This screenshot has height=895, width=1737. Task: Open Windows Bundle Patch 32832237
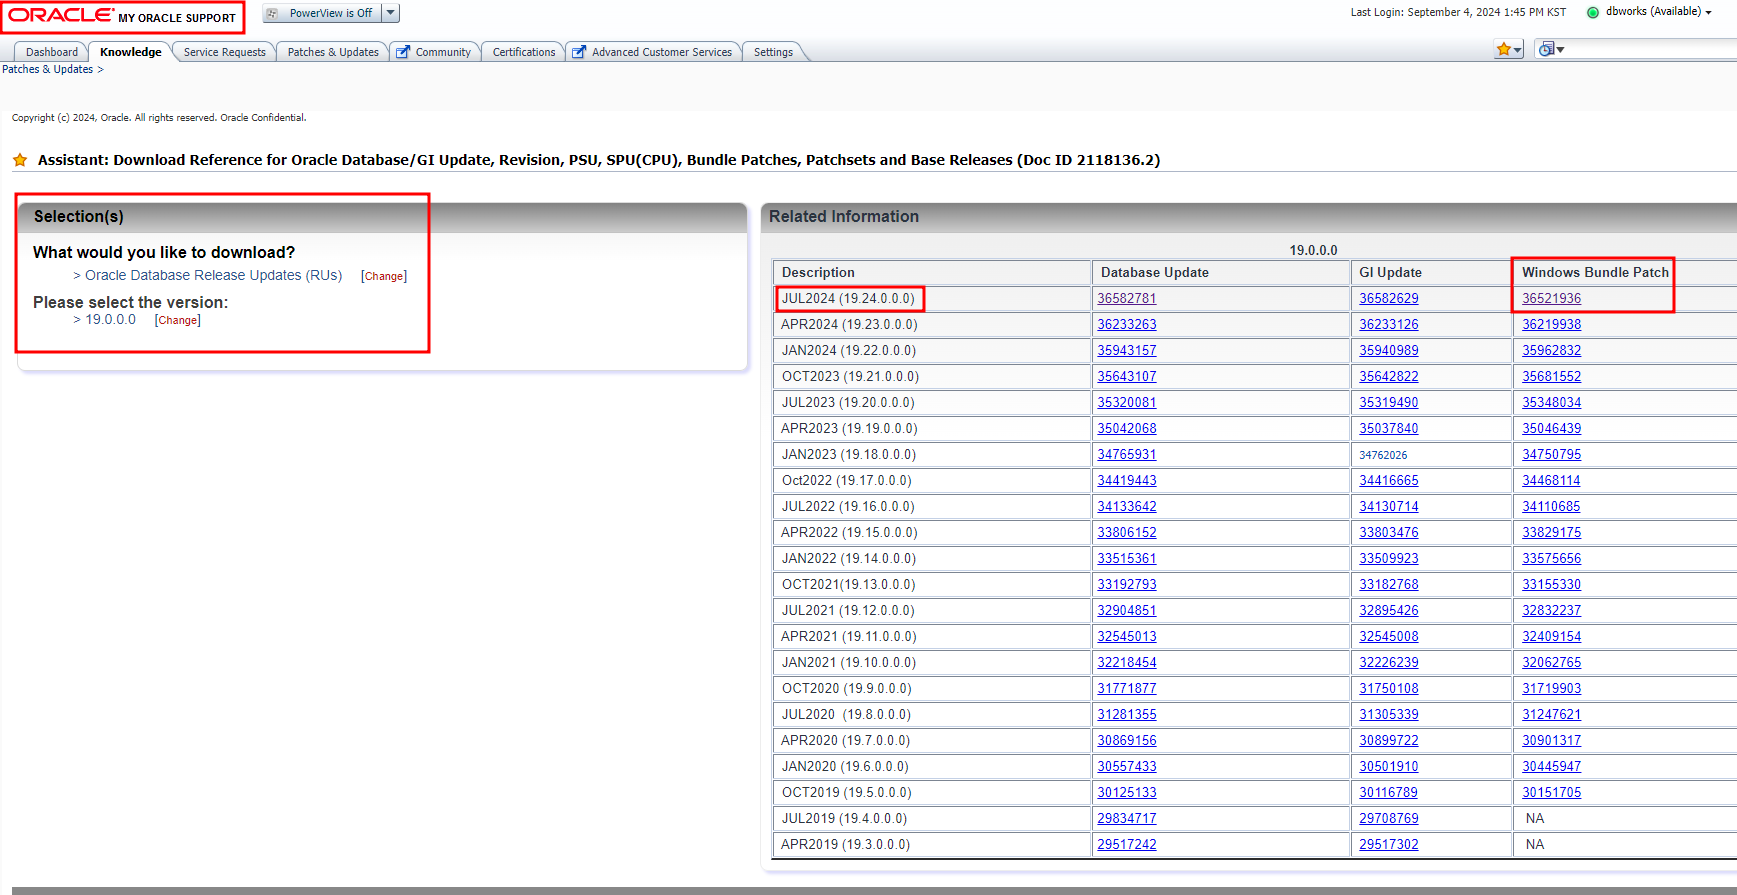point(1551,611)
